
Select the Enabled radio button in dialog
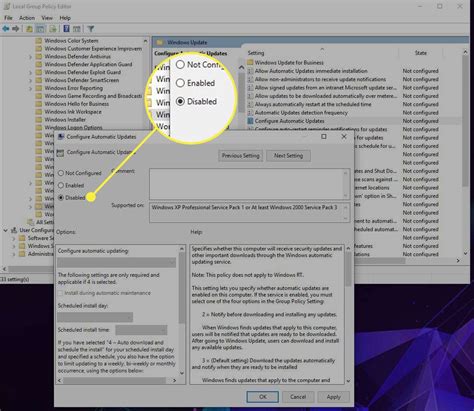click(x=61, y=185)
